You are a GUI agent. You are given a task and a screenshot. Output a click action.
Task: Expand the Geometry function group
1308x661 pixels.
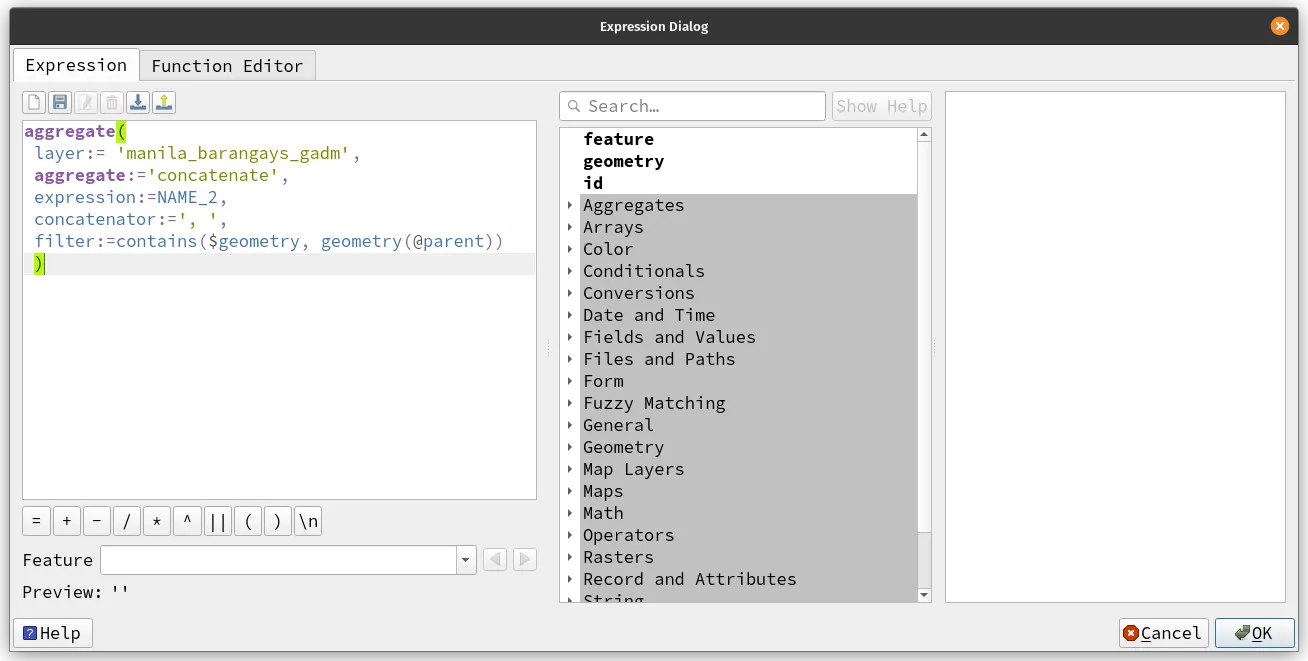click(x=570, y=447)
